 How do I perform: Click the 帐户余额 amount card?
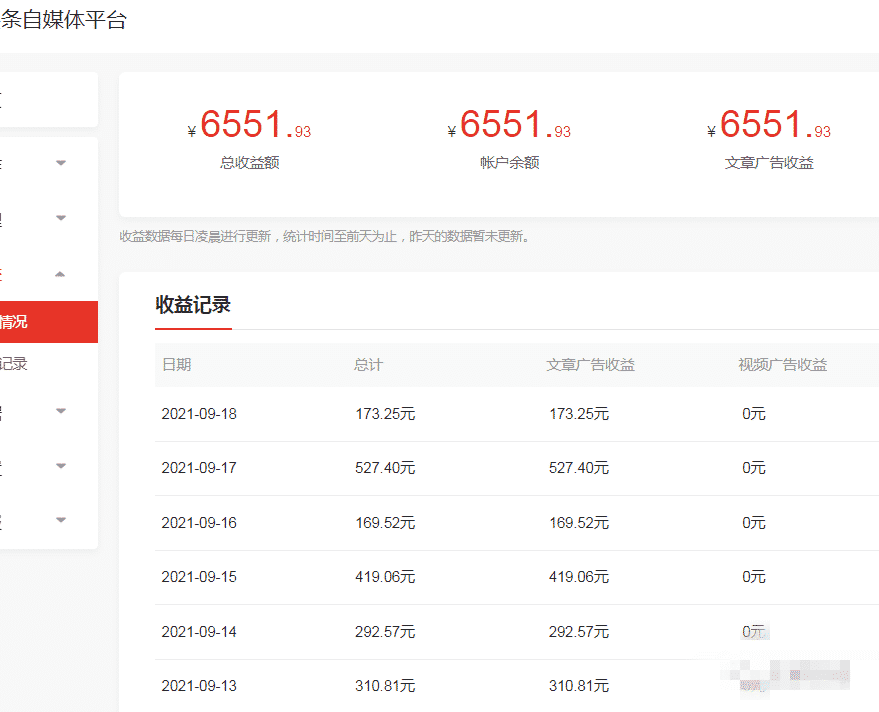tap(510, 140)
